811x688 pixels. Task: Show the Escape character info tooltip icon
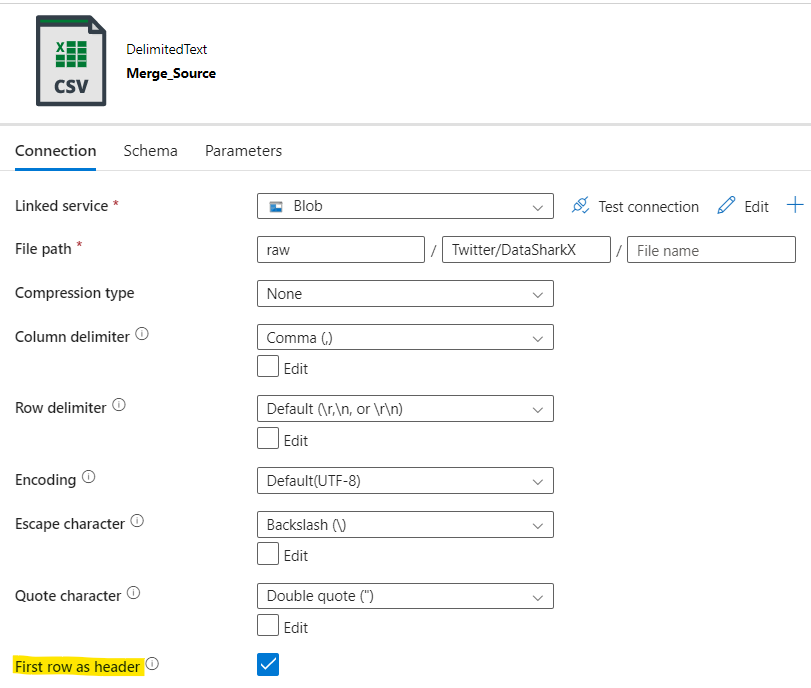[137, 521]
